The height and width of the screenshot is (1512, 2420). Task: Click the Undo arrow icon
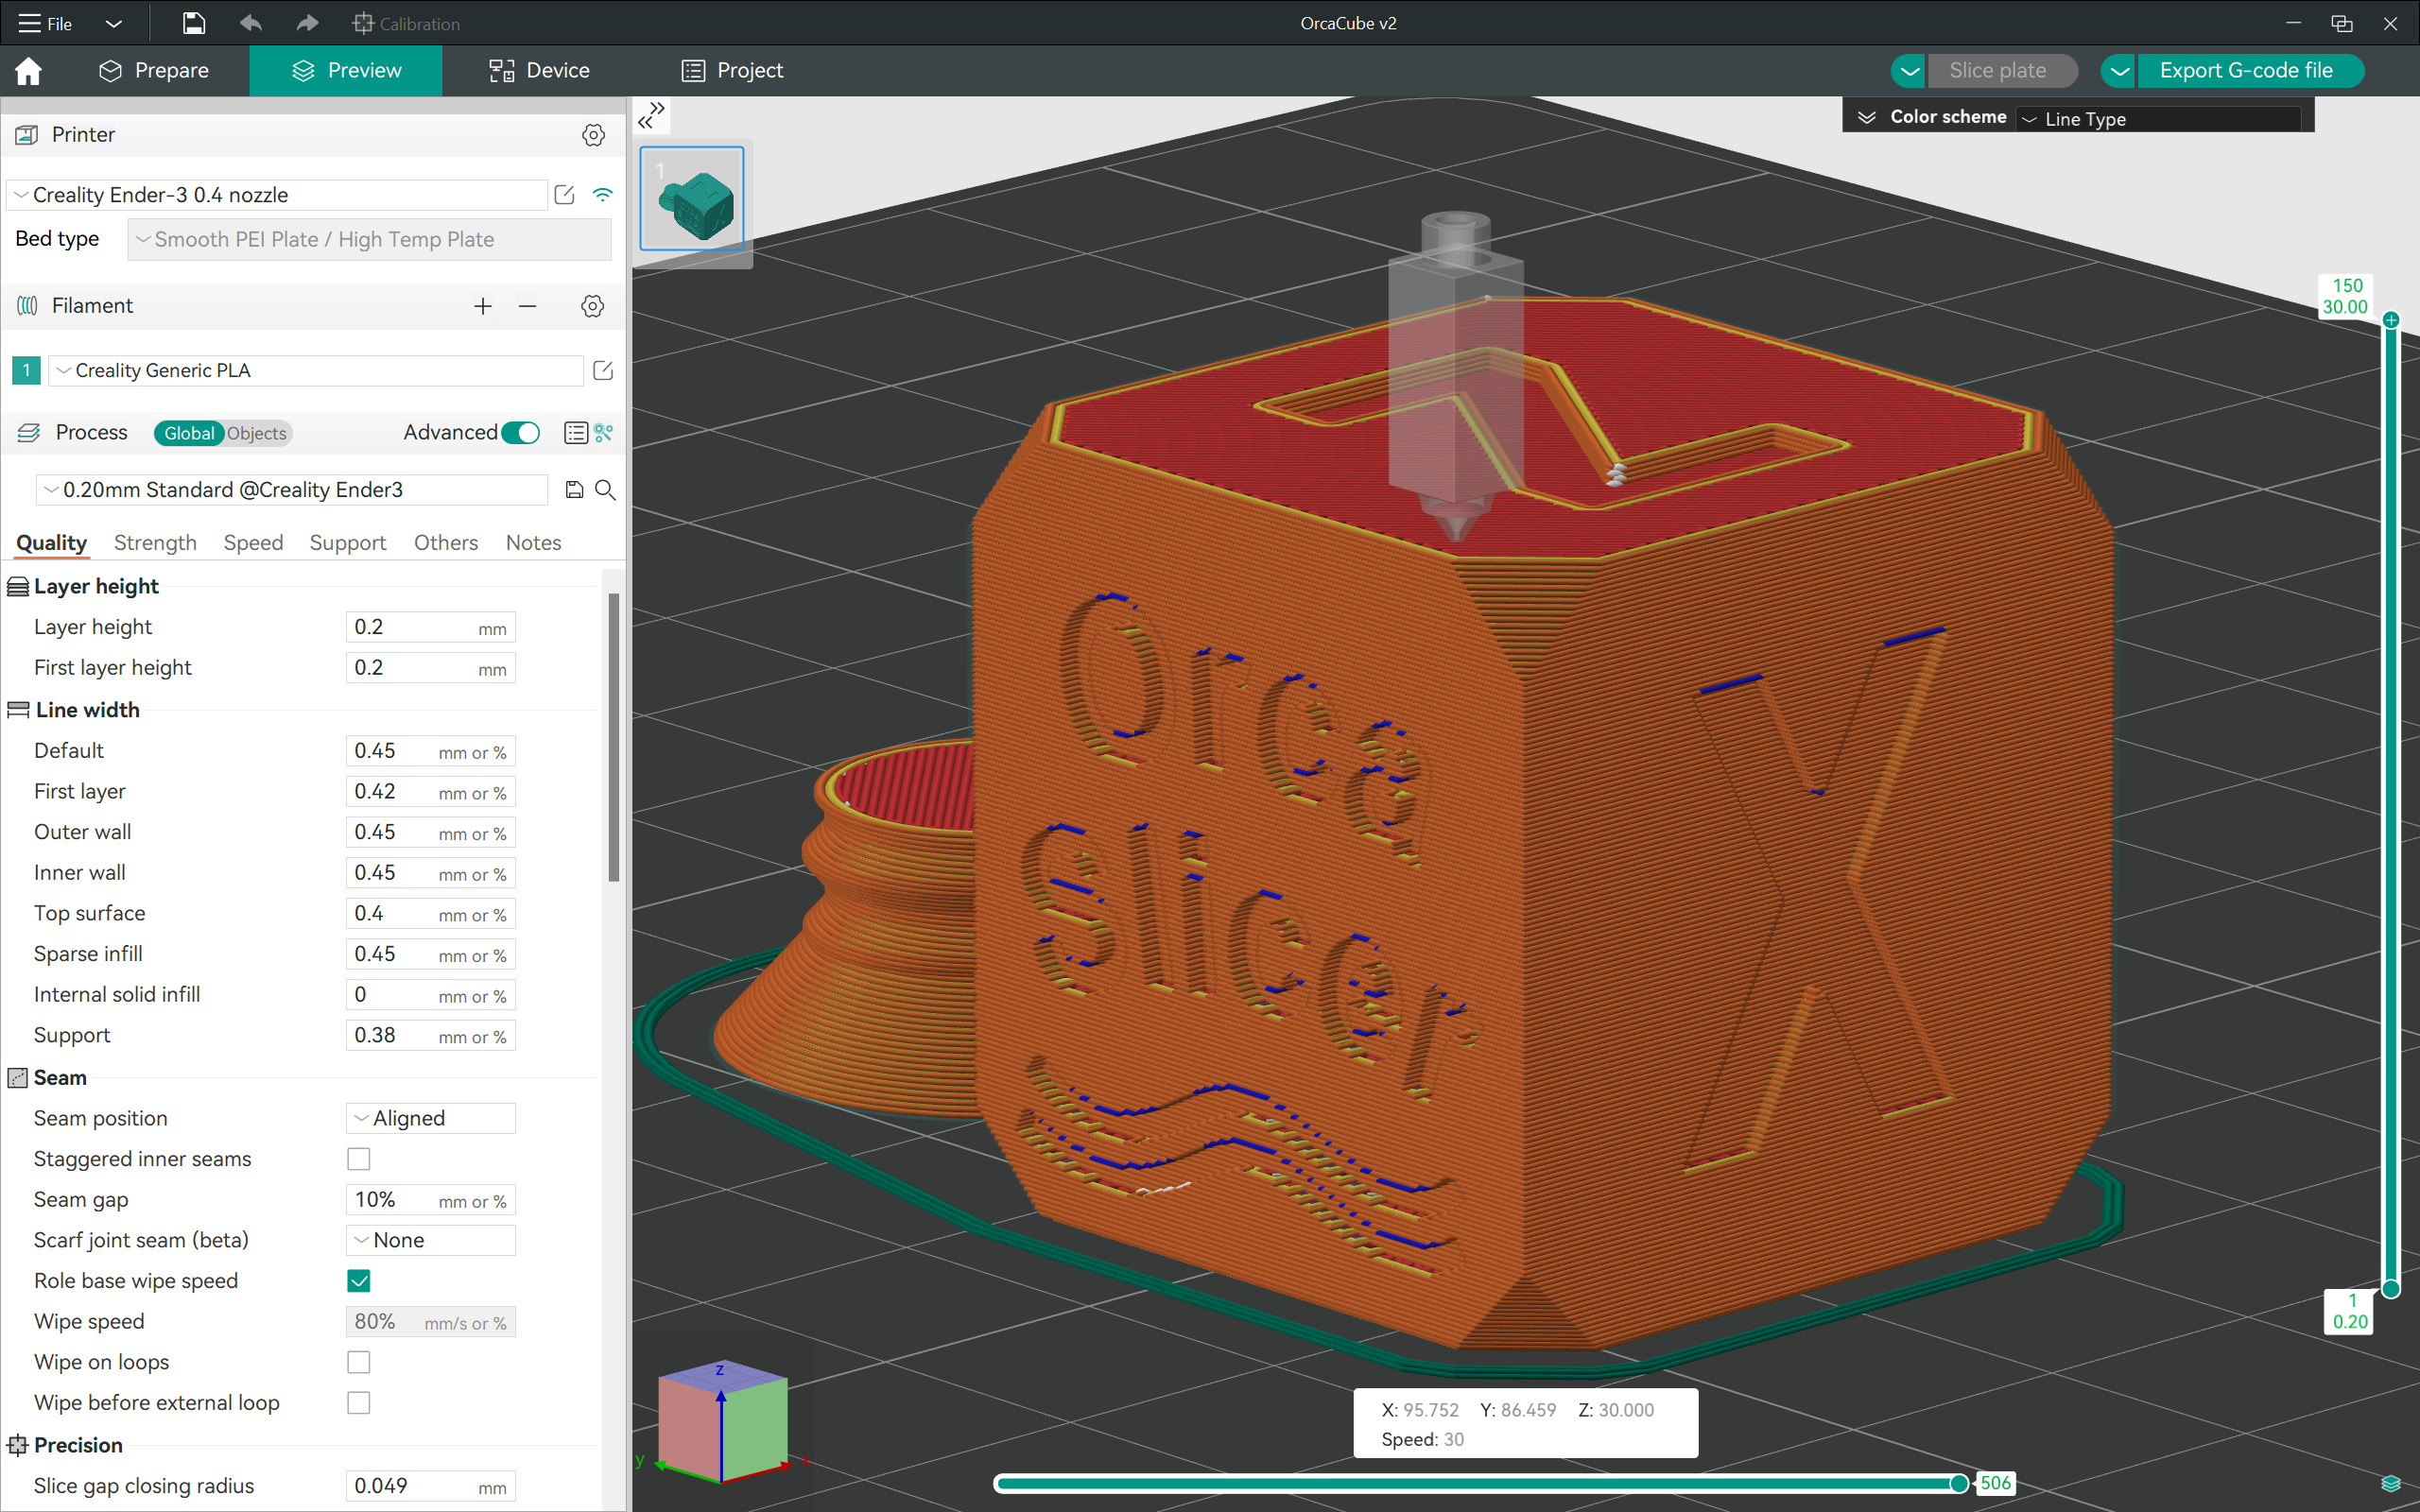[x=250, y=23]
